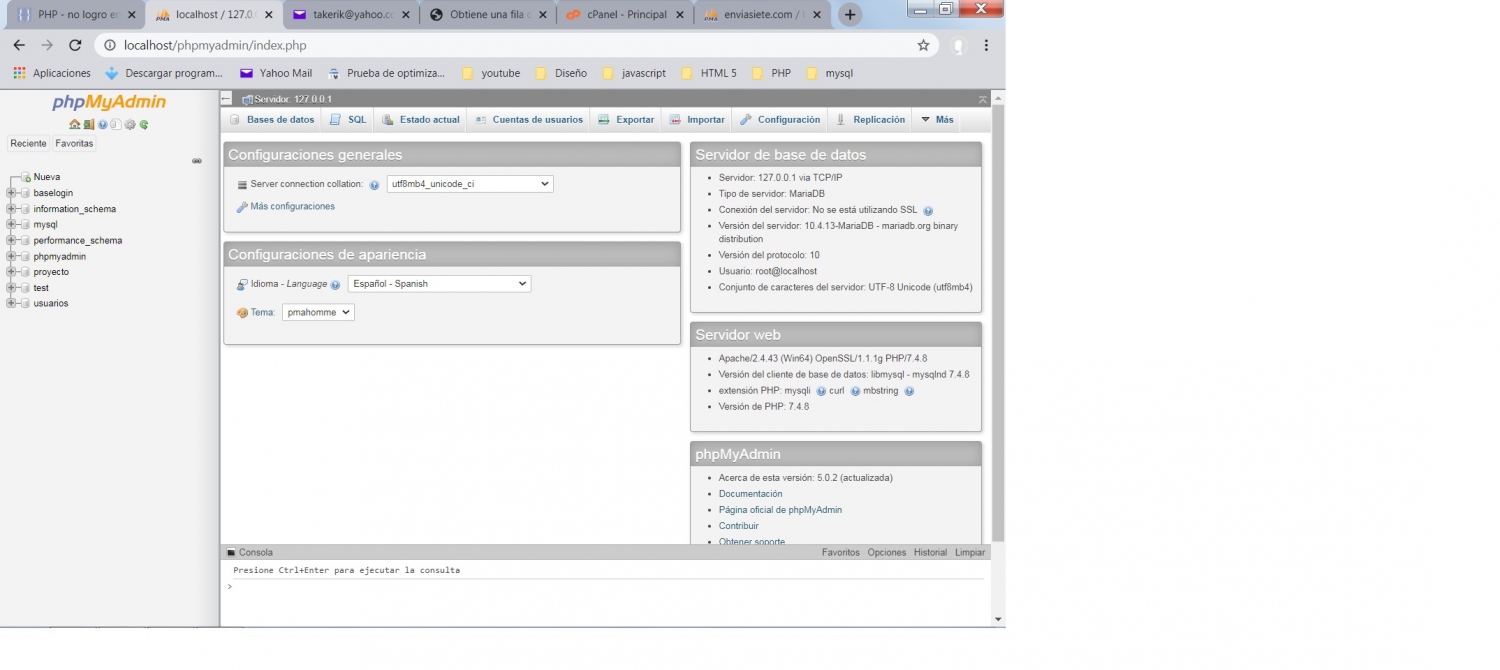Image resolution: width=1500 pixels, height=670 pixels.
Task: Open the Bases de datos tab
Action: tap(272, 120)
